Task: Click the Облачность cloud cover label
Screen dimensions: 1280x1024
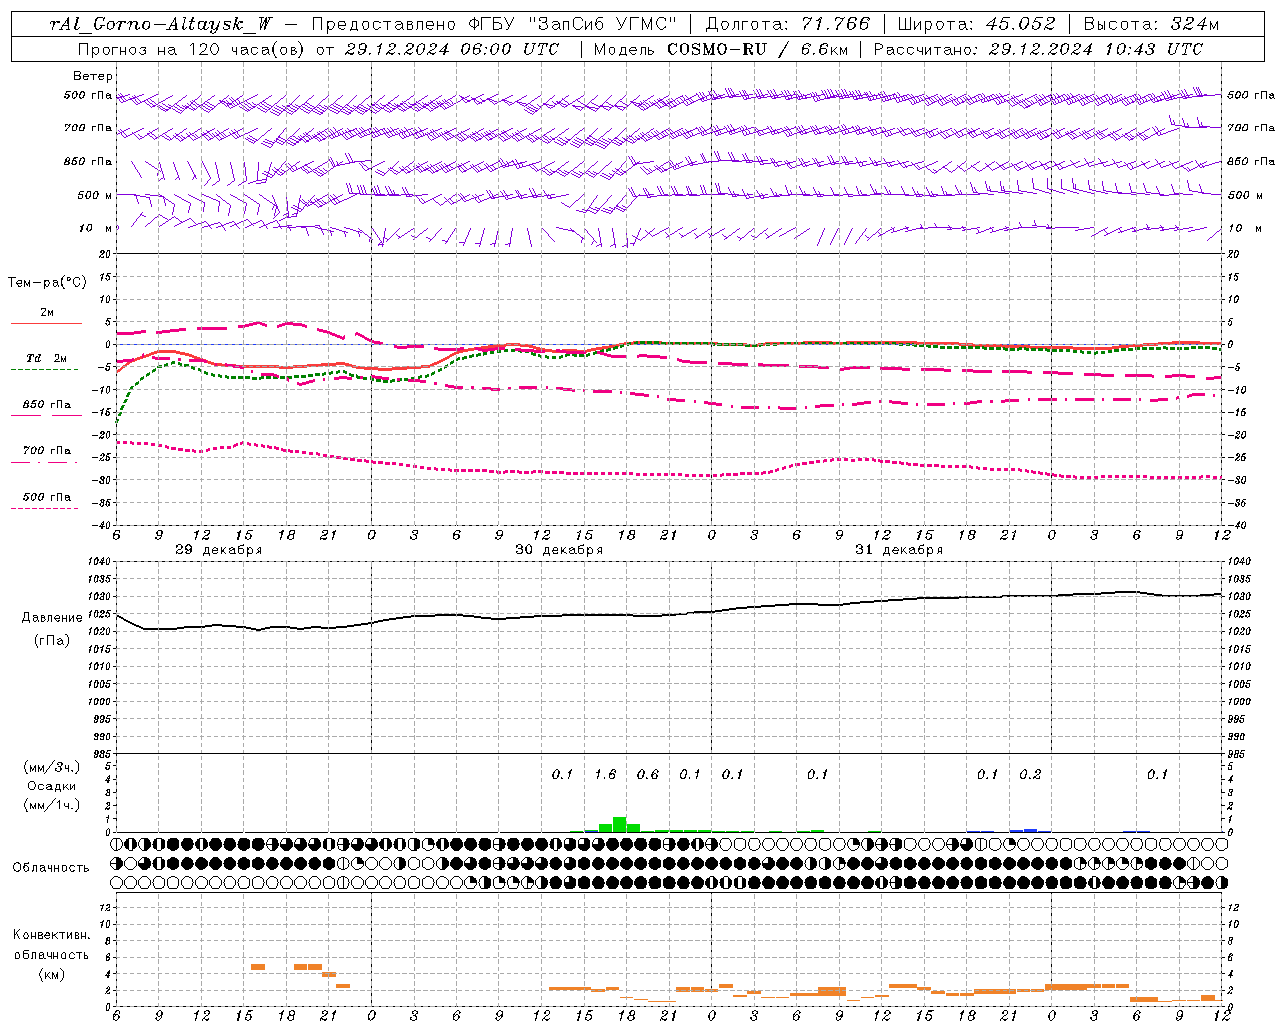Action: click(51, 868)
